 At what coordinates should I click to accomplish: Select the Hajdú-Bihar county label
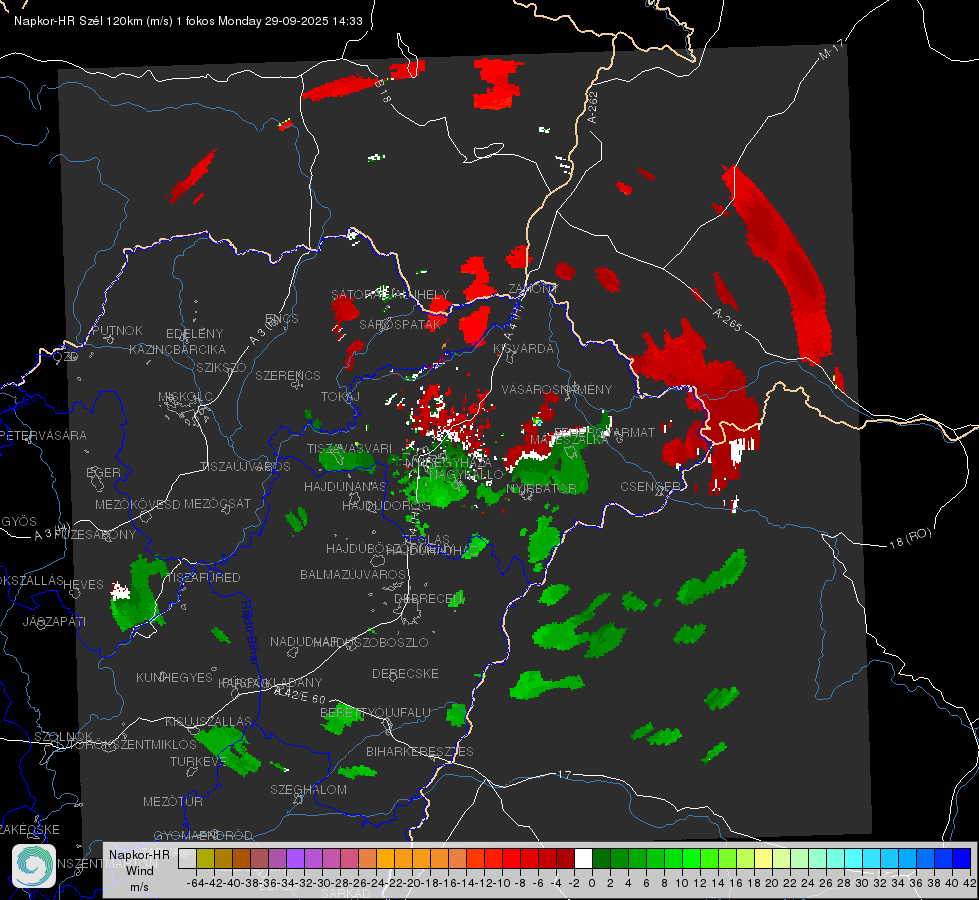tap(250, 632)
